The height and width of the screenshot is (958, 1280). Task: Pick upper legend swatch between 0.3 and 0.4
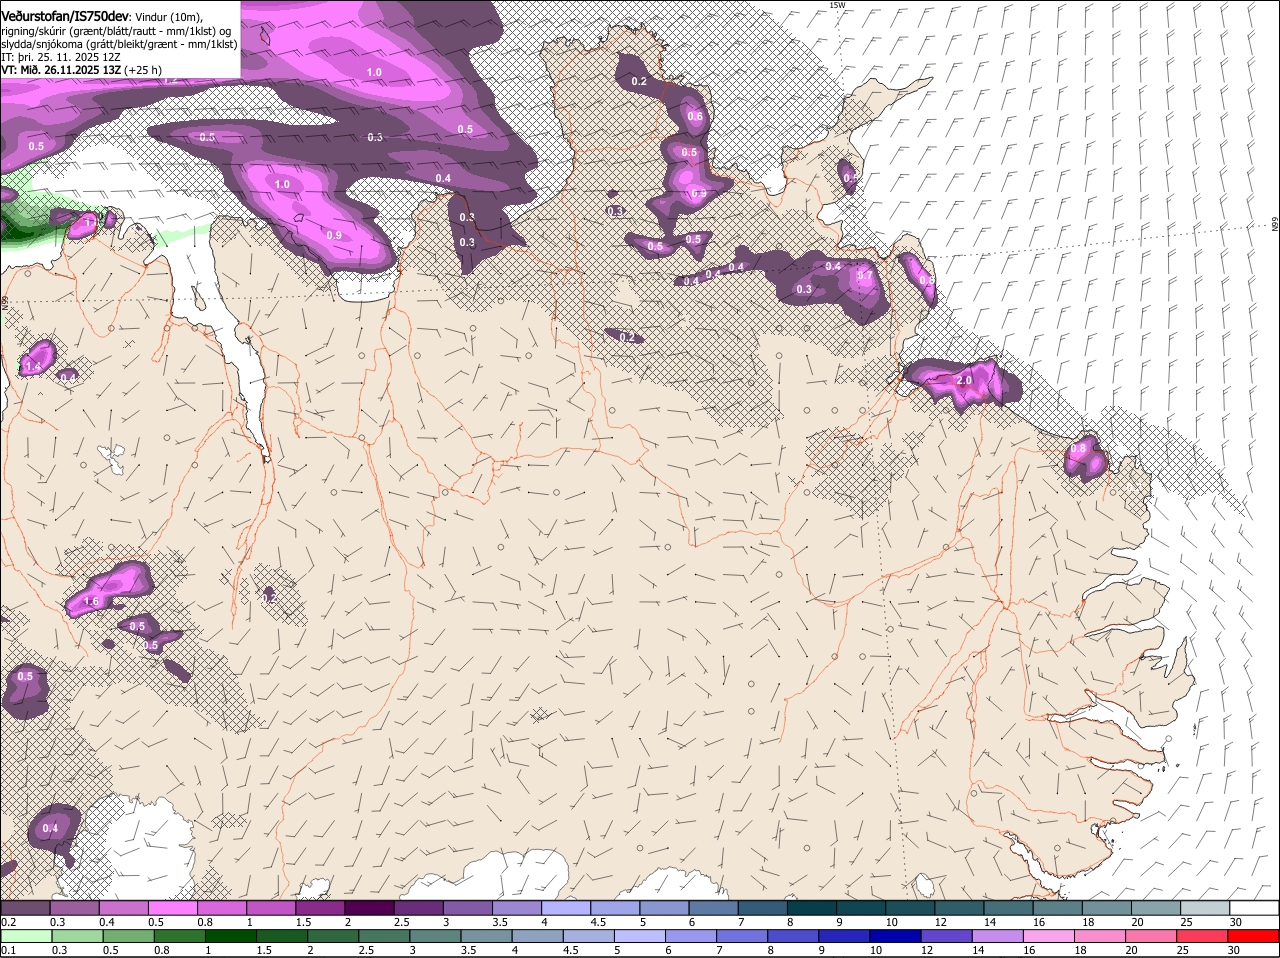74,907
